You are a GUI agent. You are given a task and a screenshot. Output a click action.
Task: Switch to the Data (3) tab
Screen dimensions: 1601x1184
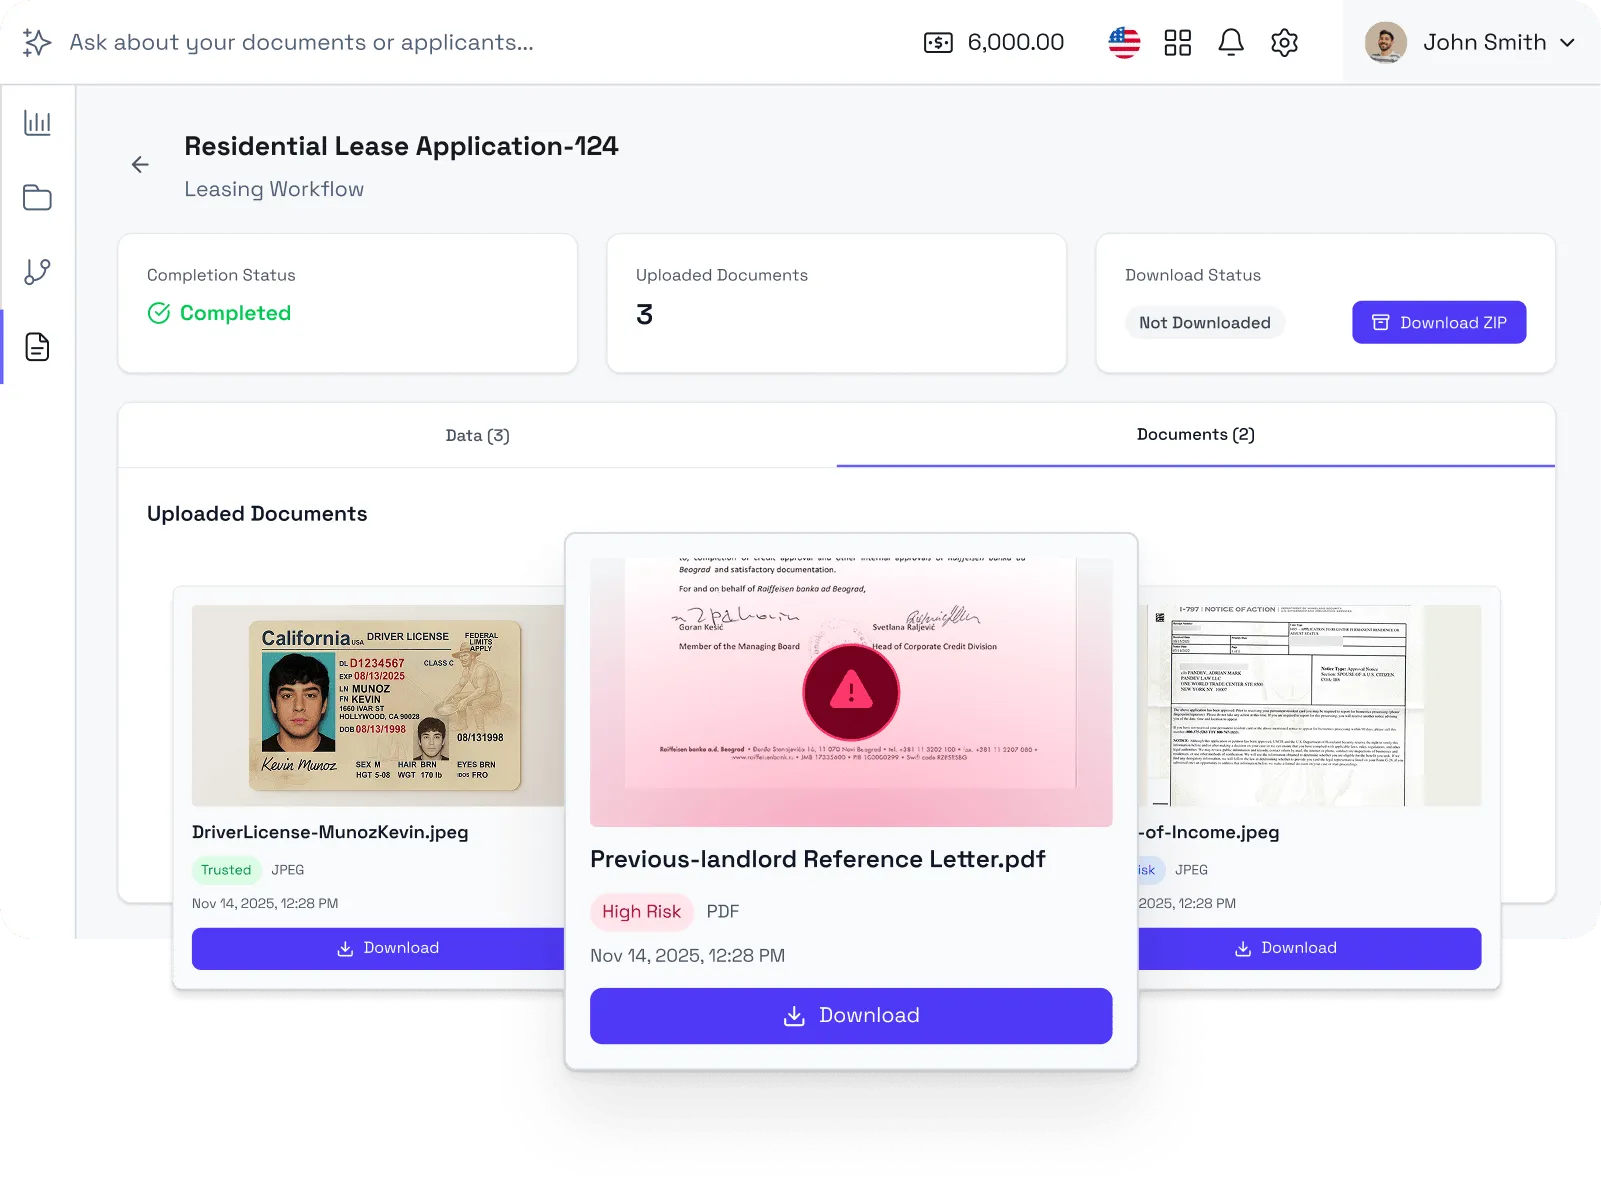point(477,435)
